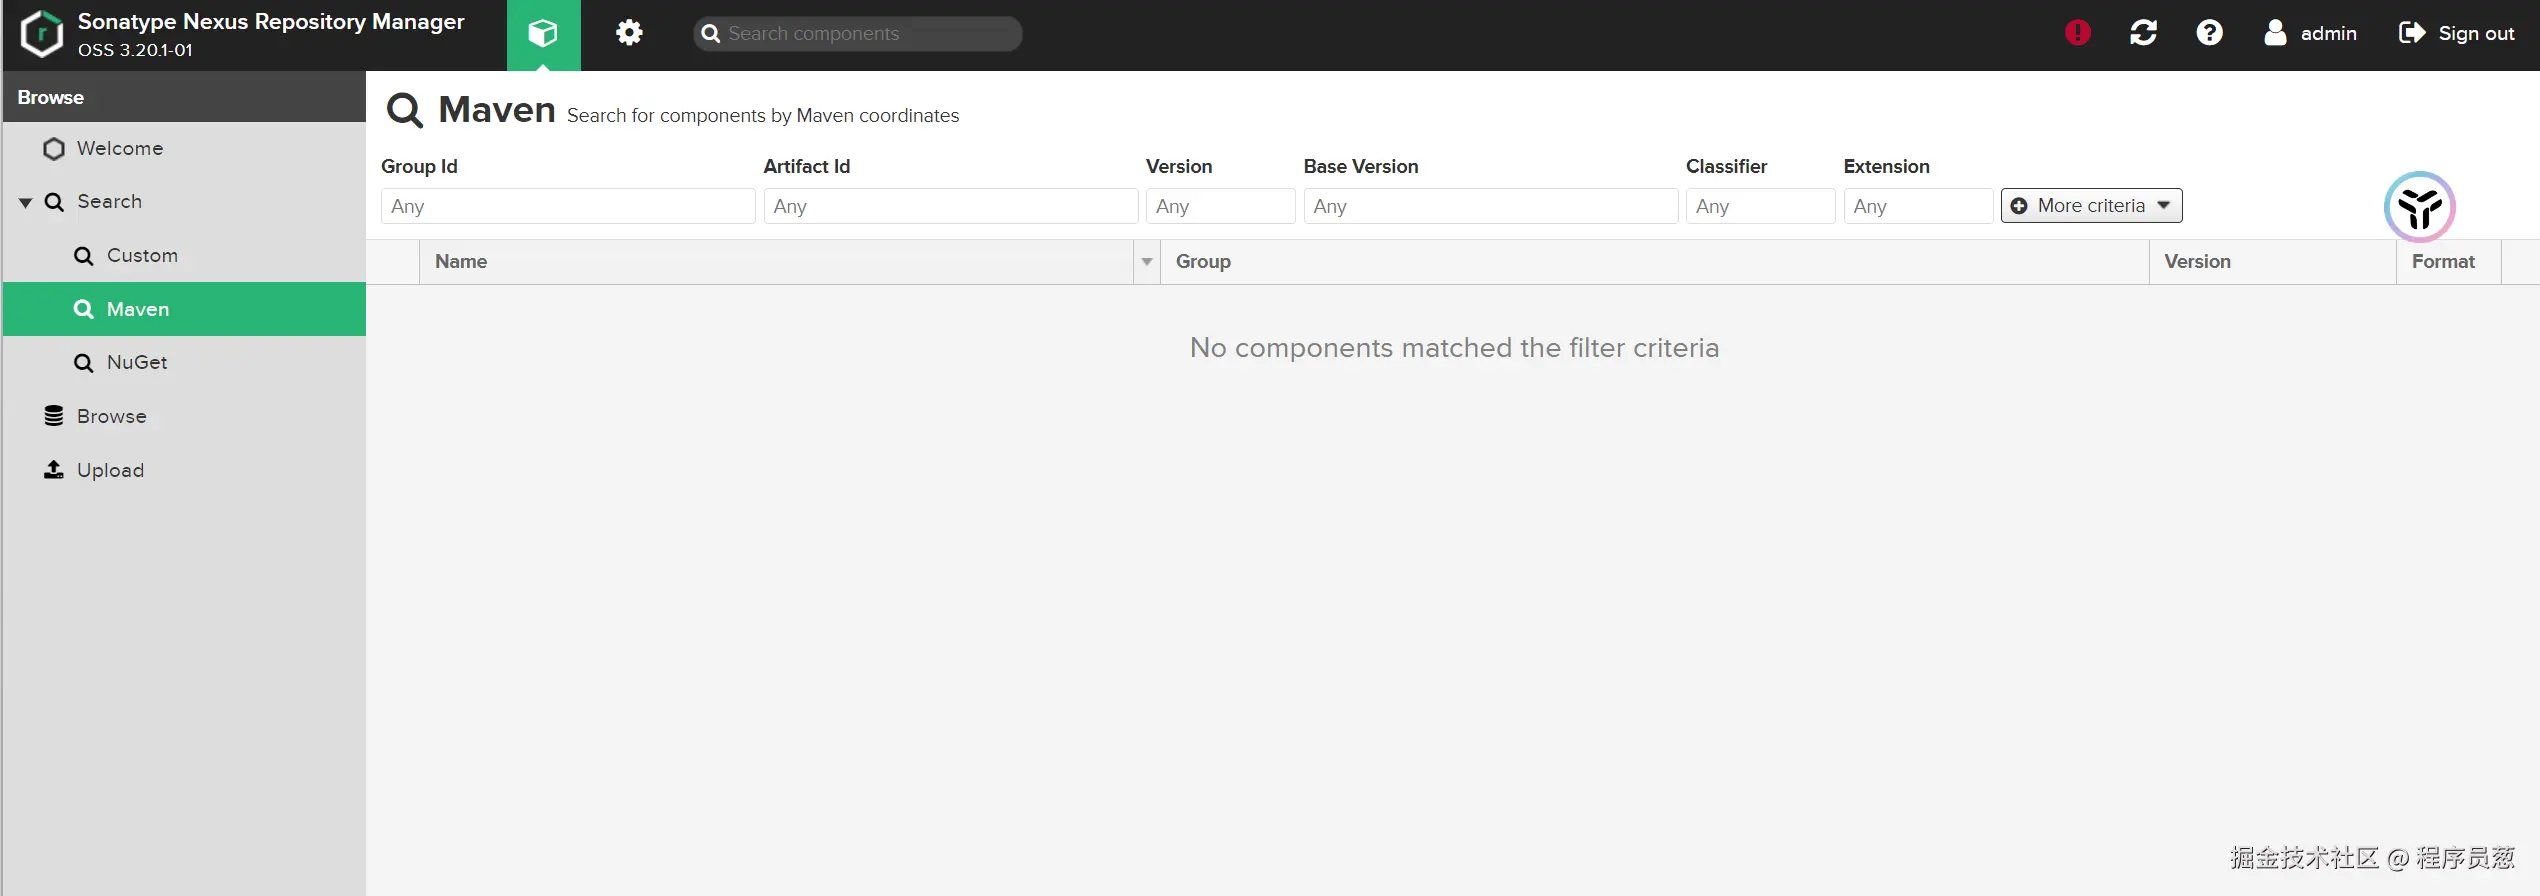The width and height of the screenshot is (2540, 896).
Task: Click the Upload arrow icon in sidebar
Action: [54, 469]
